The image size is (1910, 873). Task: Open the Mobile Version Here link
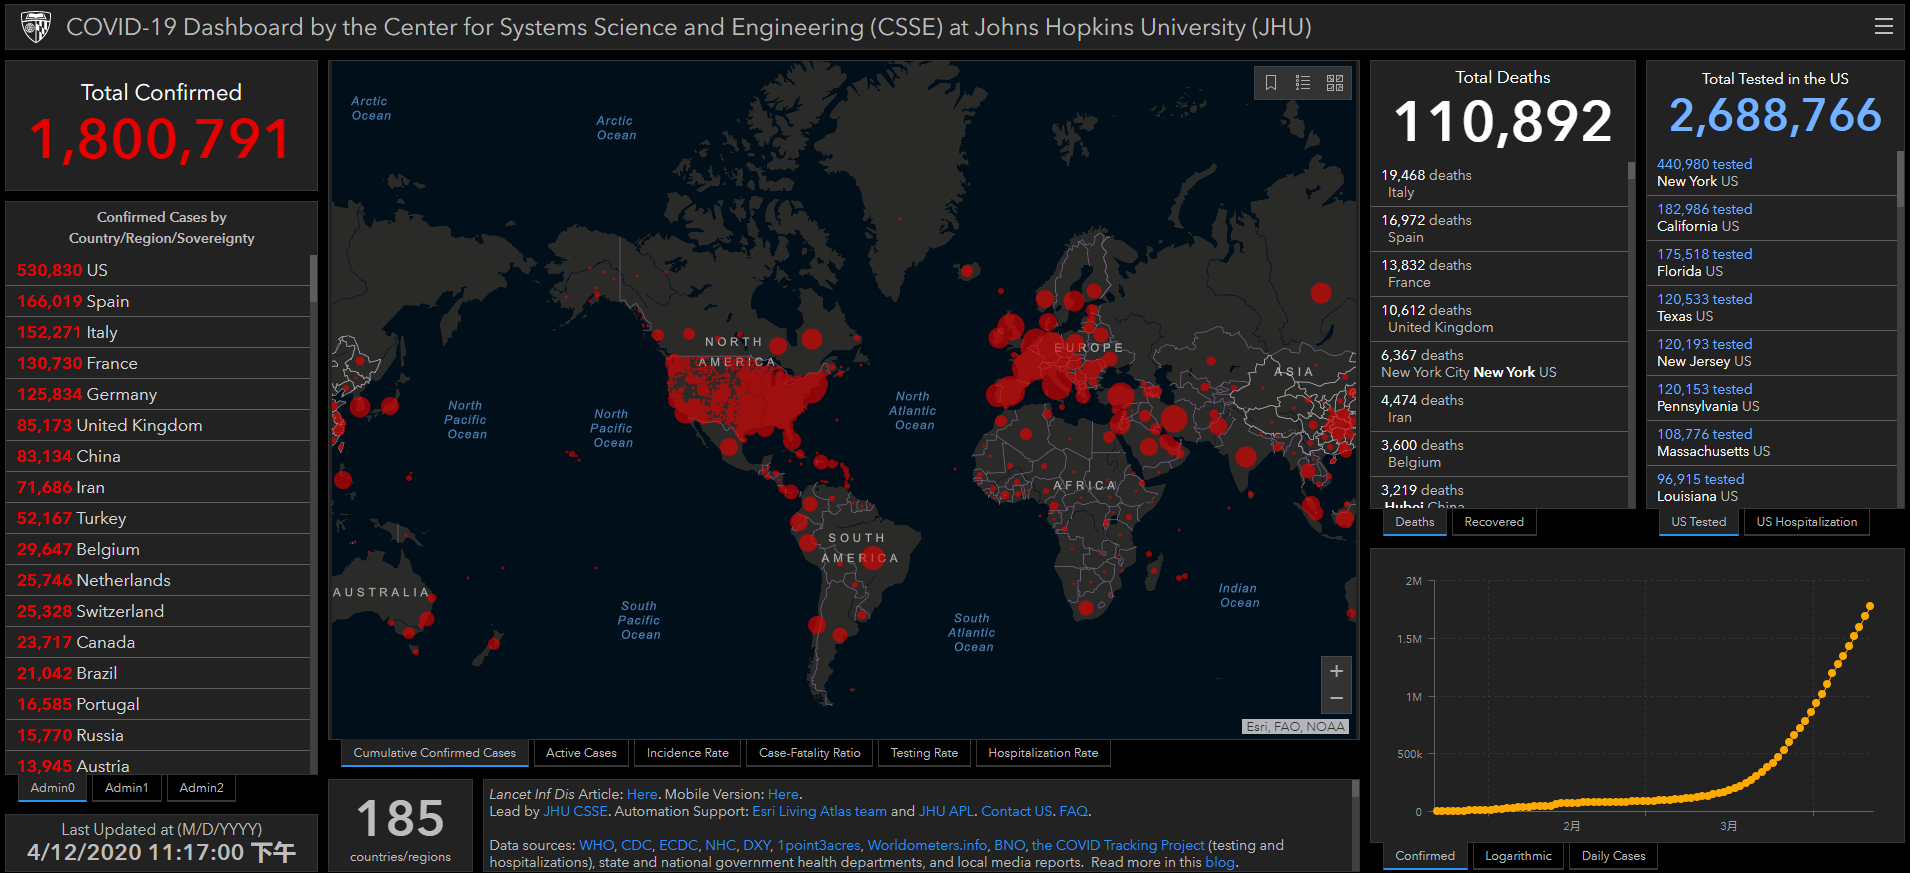[783, 794]
